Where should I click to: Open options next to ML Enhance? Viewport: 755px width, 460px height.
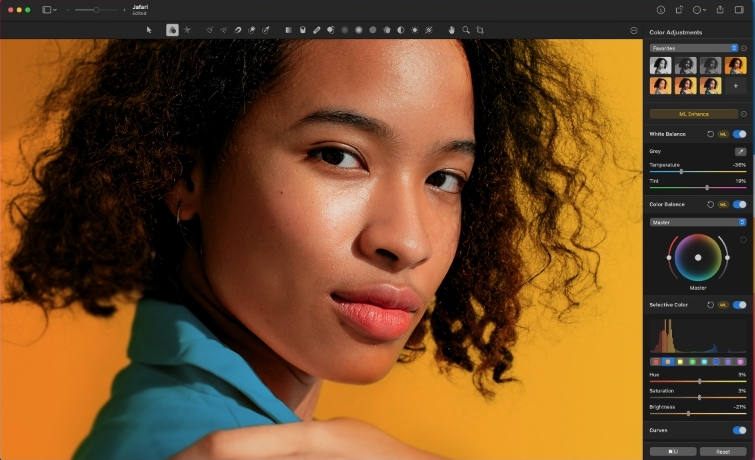click(743, 114)
